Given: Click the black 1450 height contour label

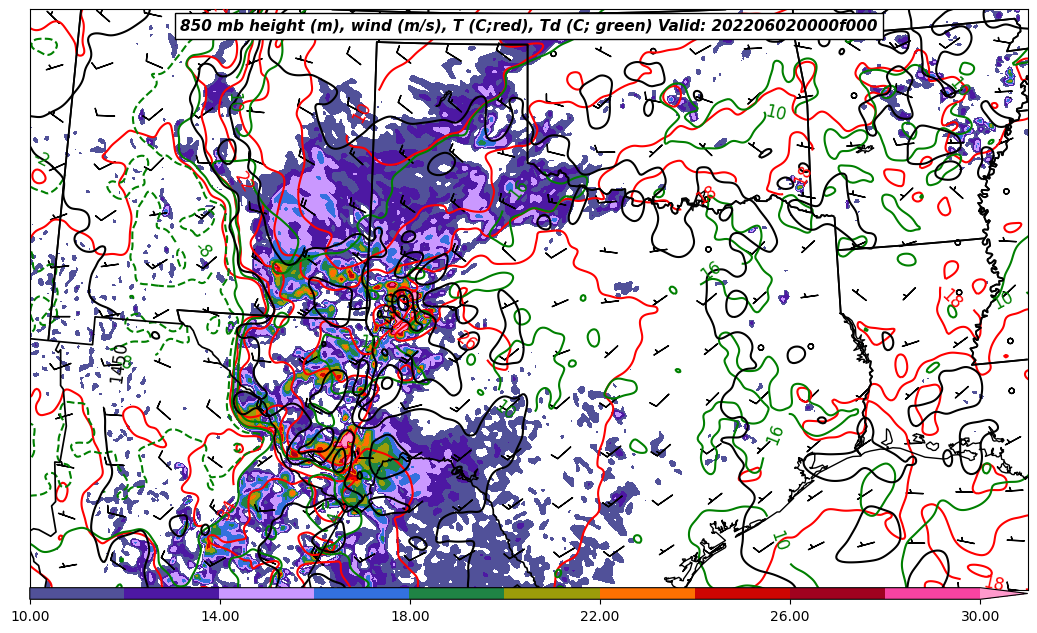Looking at the screenshot, I should pos(119,364).
